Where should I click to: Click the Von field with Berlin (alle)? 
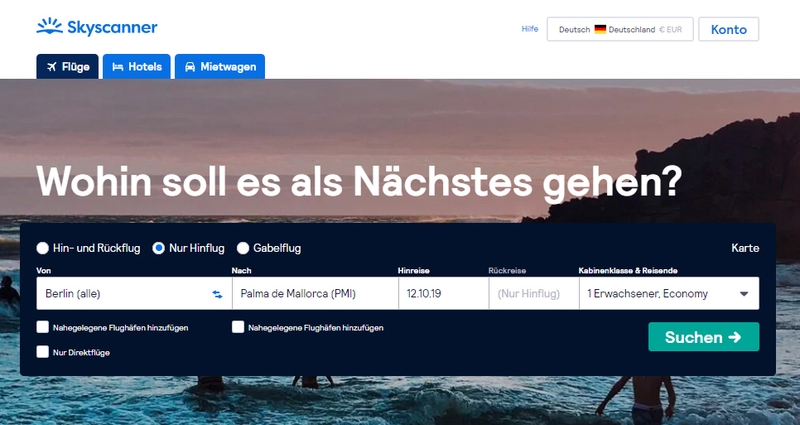[x=134, y=293]
